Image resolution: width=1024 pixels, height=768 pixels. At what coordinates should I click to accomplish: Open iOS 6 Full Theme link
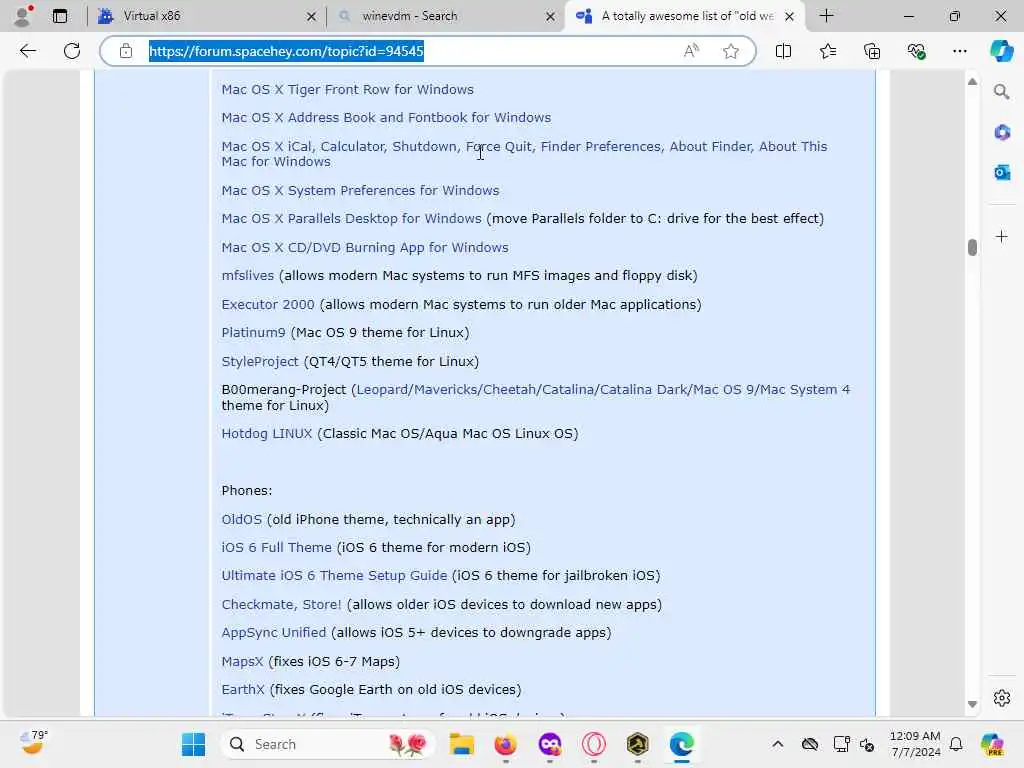(276, 547)
